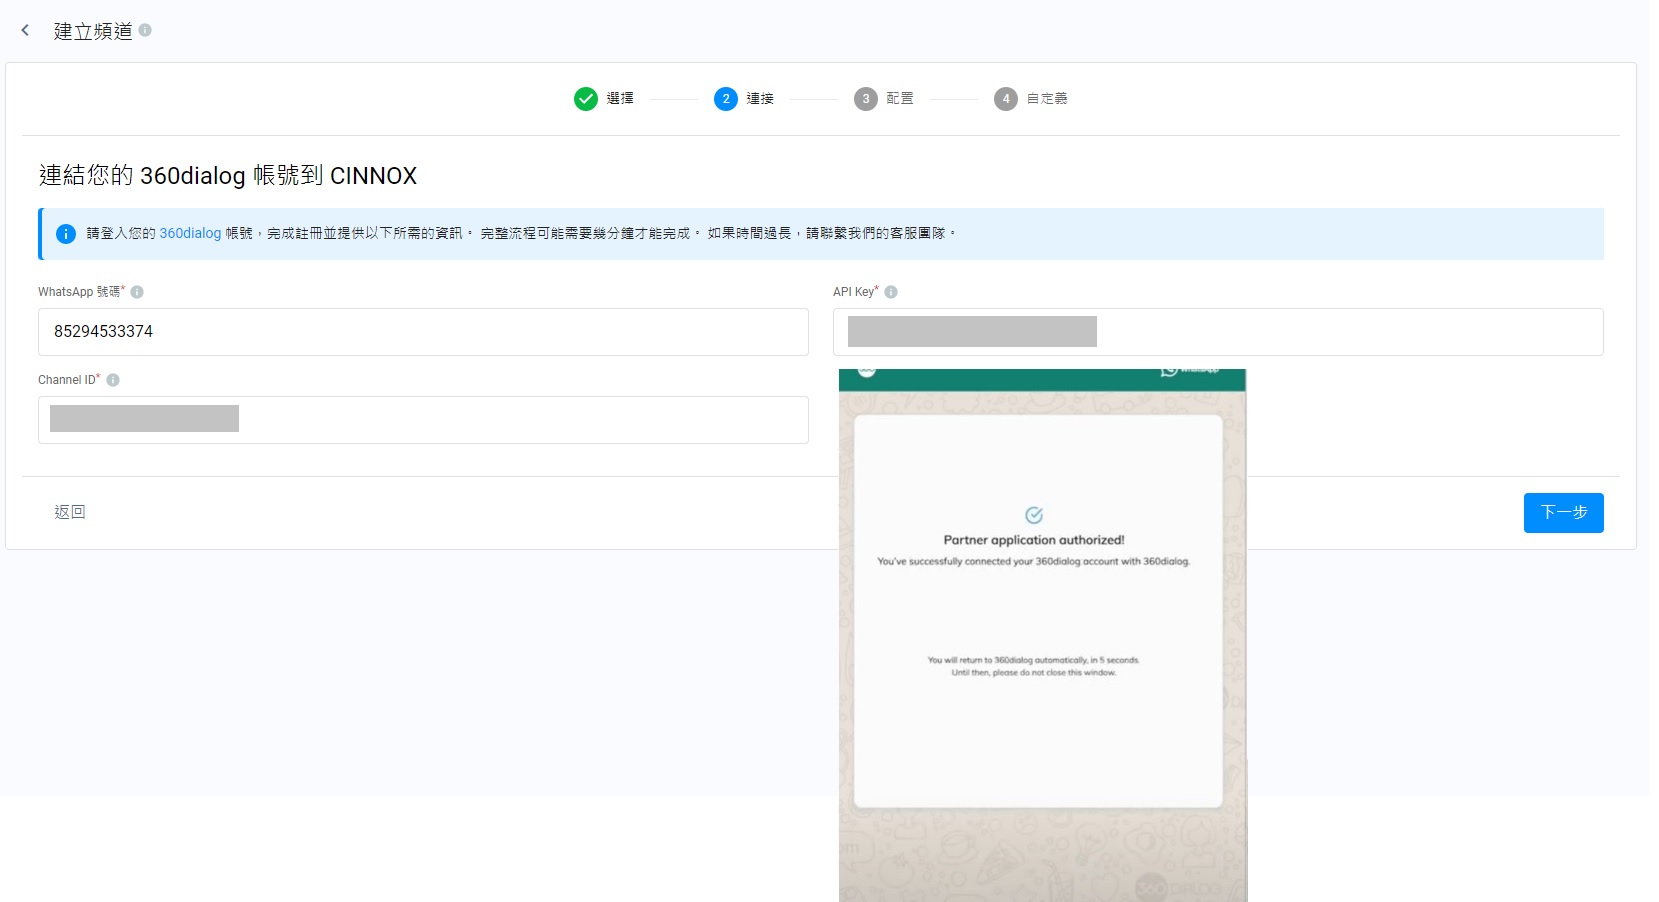1659x902 pixels.
Task: Select step 2 連接 circle
Action: pos(726,98)
